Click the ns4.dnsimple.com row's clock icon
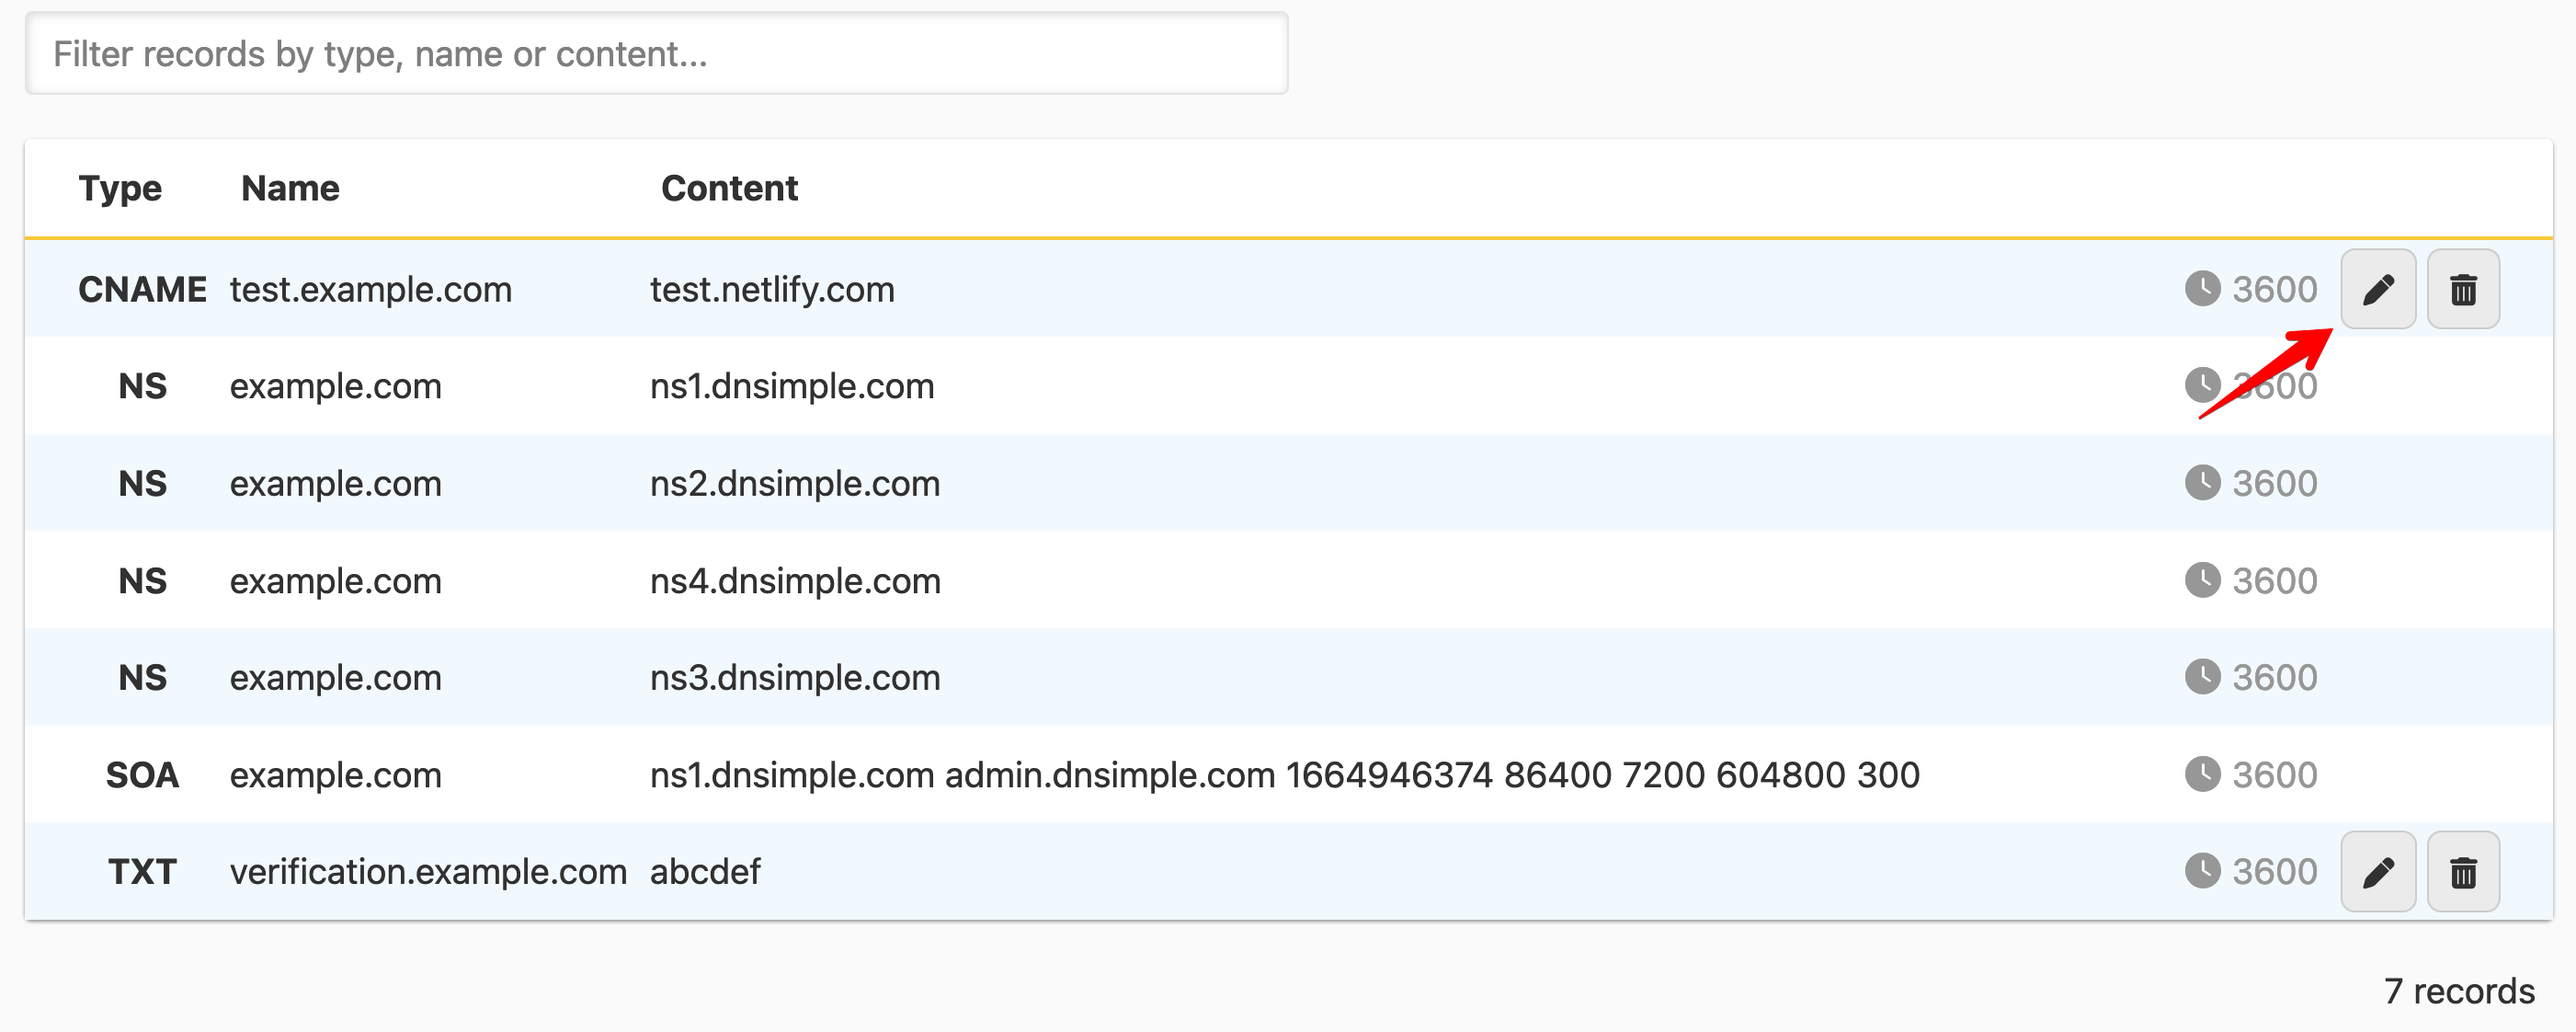 tap(2202, 580)
